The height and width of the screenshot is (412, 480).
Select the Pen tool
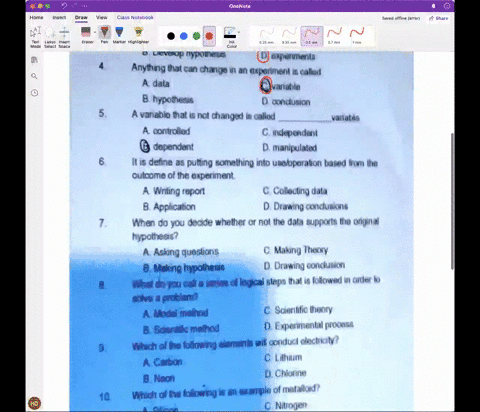(104, 35)
